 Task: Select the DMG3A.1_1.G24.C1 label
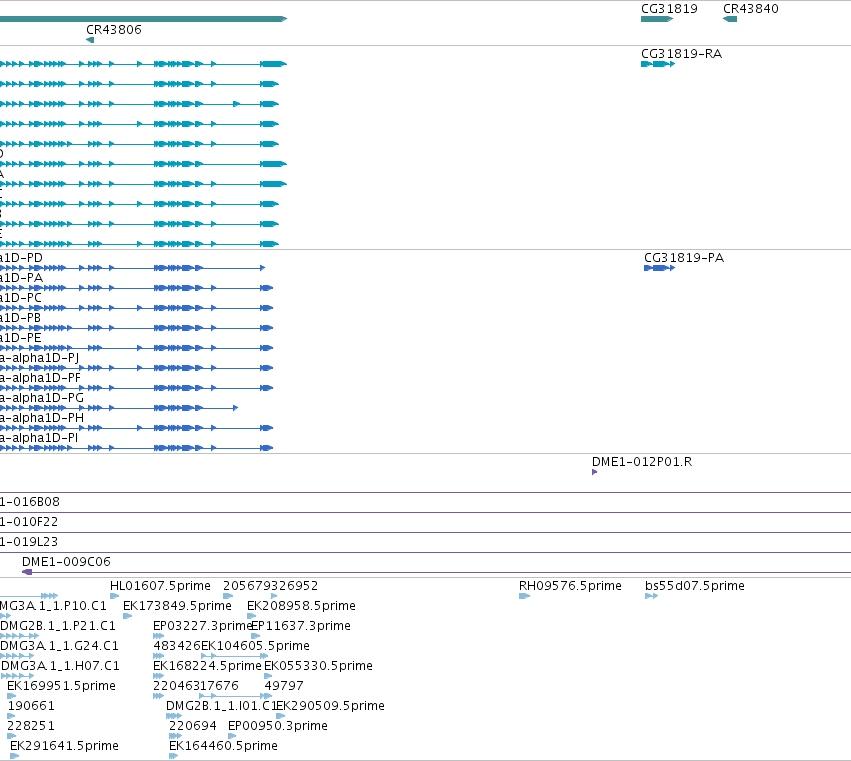pos(59,646)
